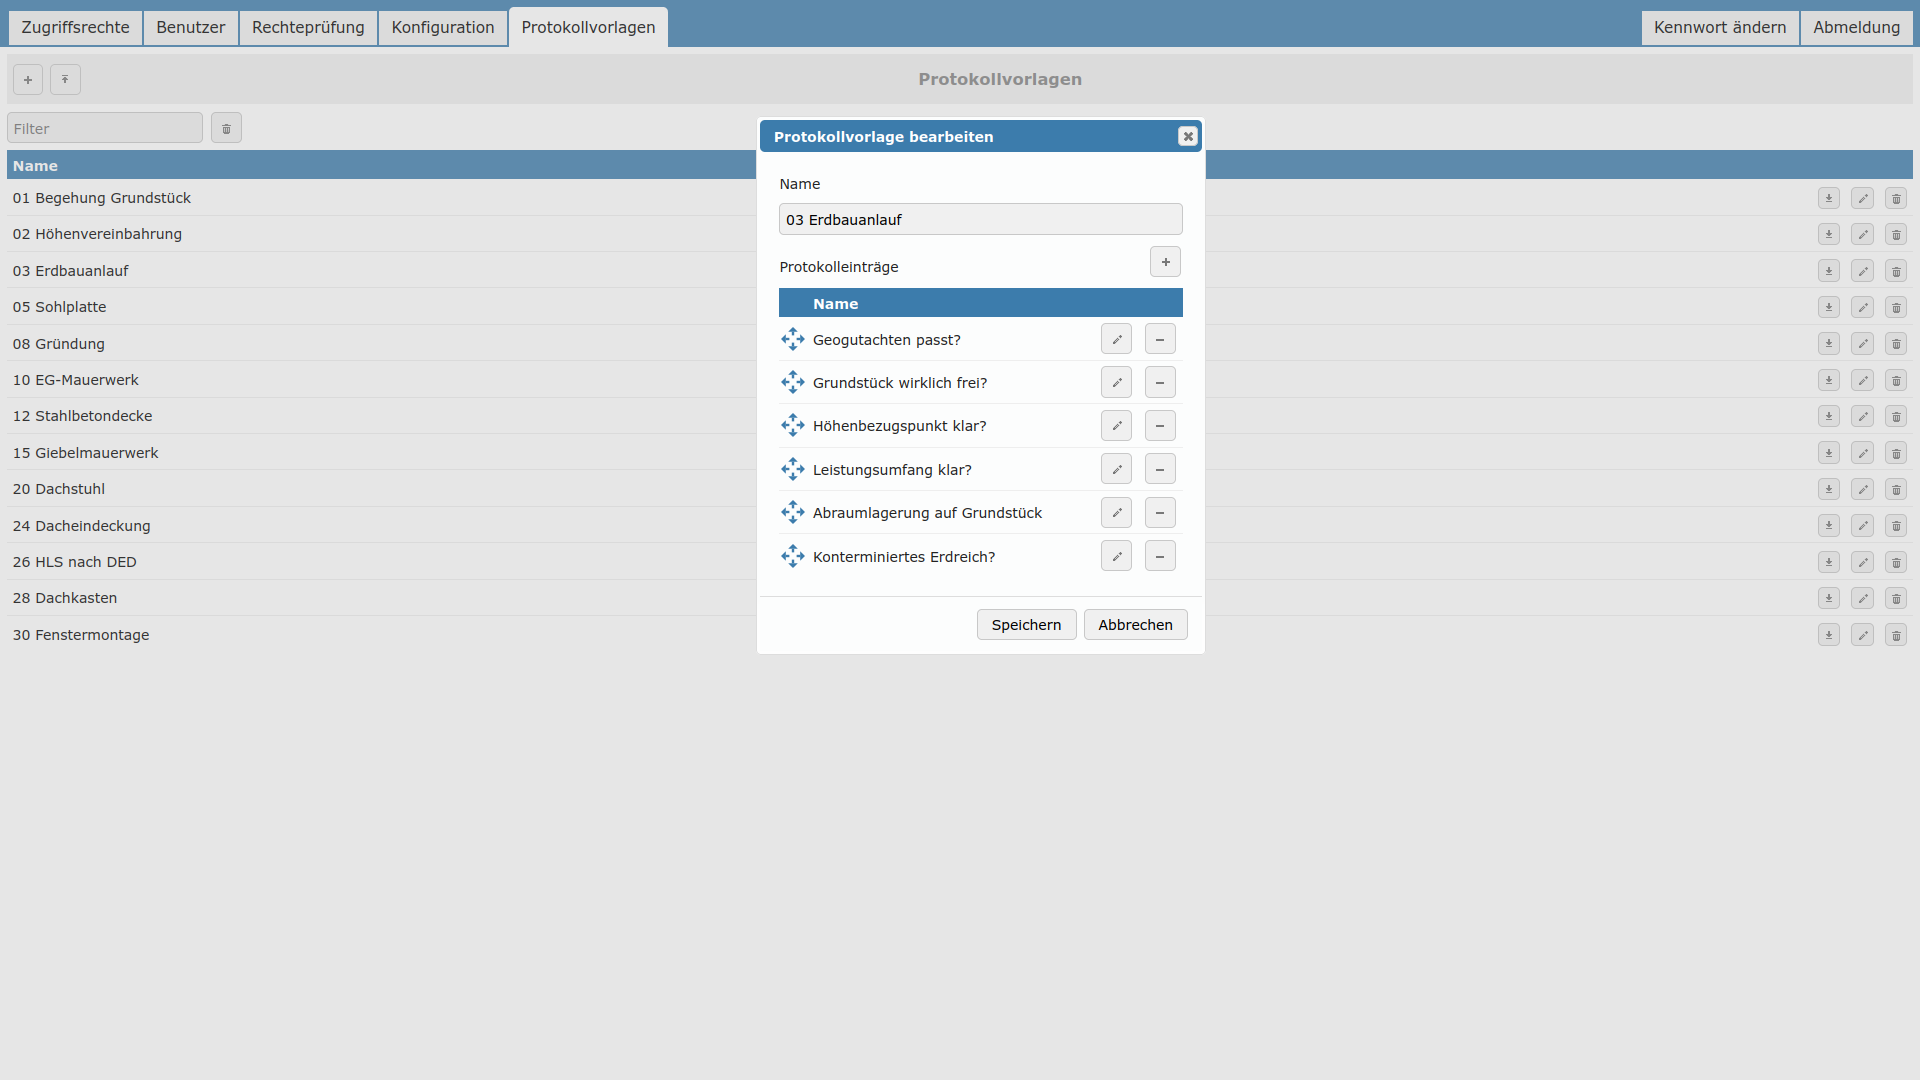
Task: Delete the '01 Begehung Grundstück' template
Action: coord(1896,199)
